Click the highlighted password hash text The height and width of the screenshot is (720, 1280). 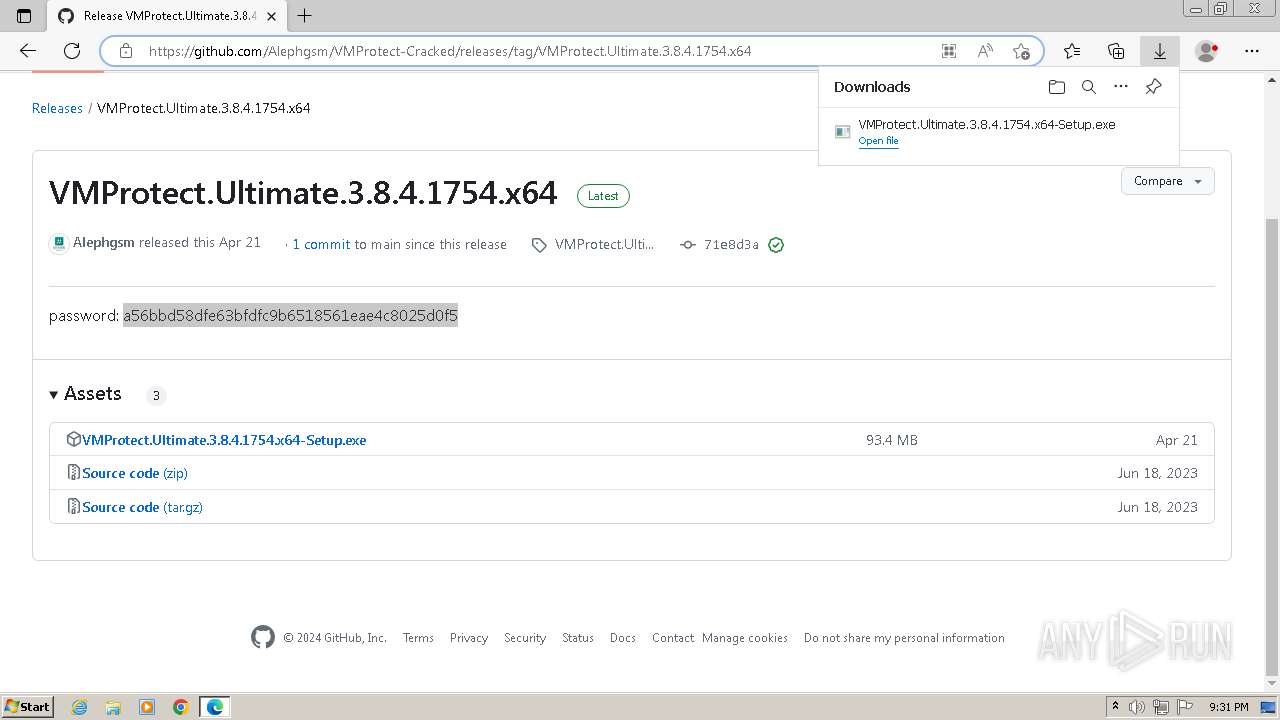coord(290,316)
